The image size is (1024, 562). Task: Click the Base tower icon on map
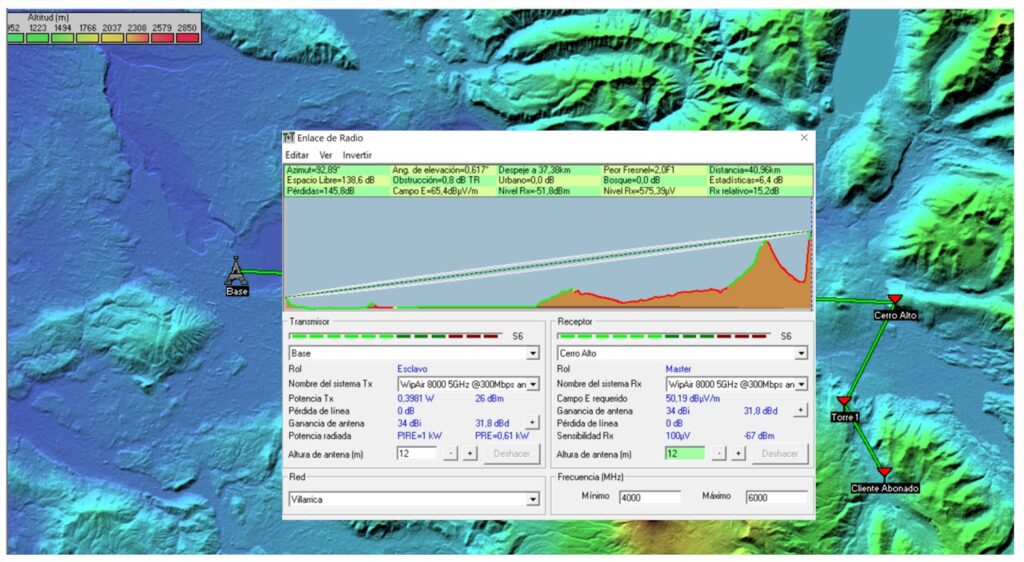point(236,272)
